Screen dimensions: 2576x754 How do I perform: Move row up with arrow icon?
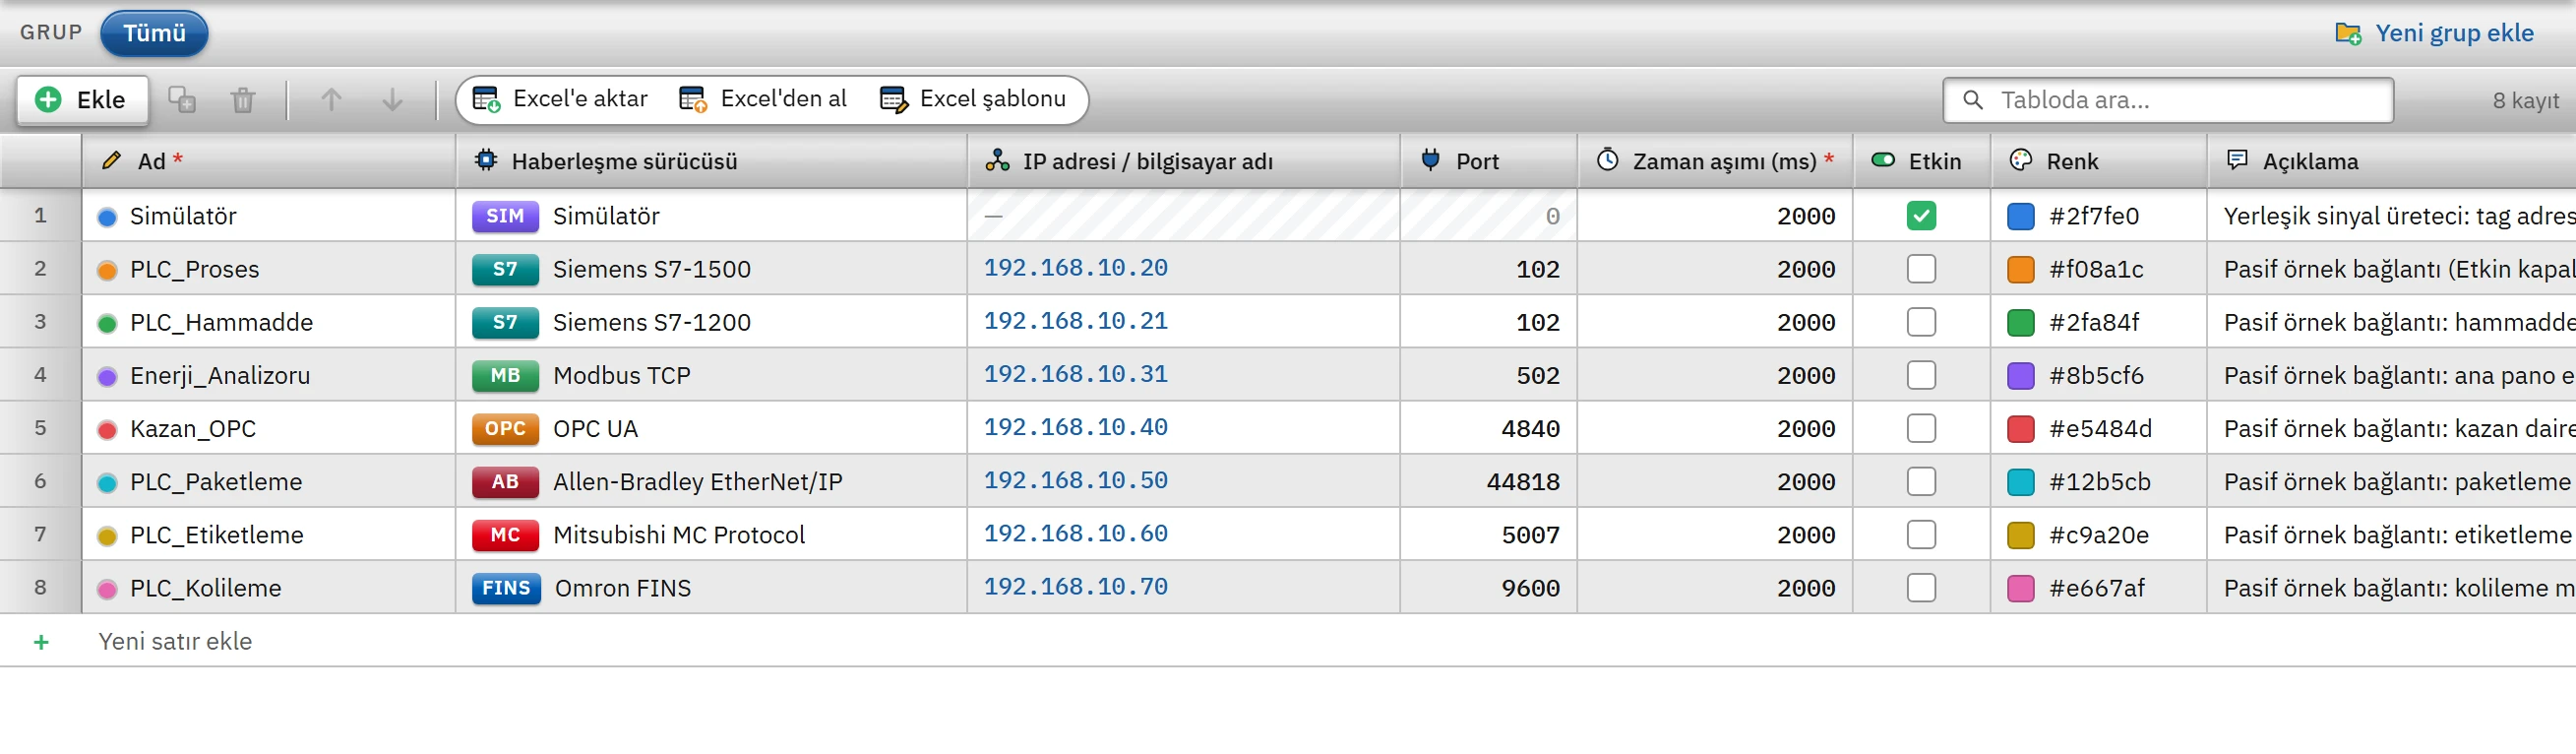pos(331,100)
